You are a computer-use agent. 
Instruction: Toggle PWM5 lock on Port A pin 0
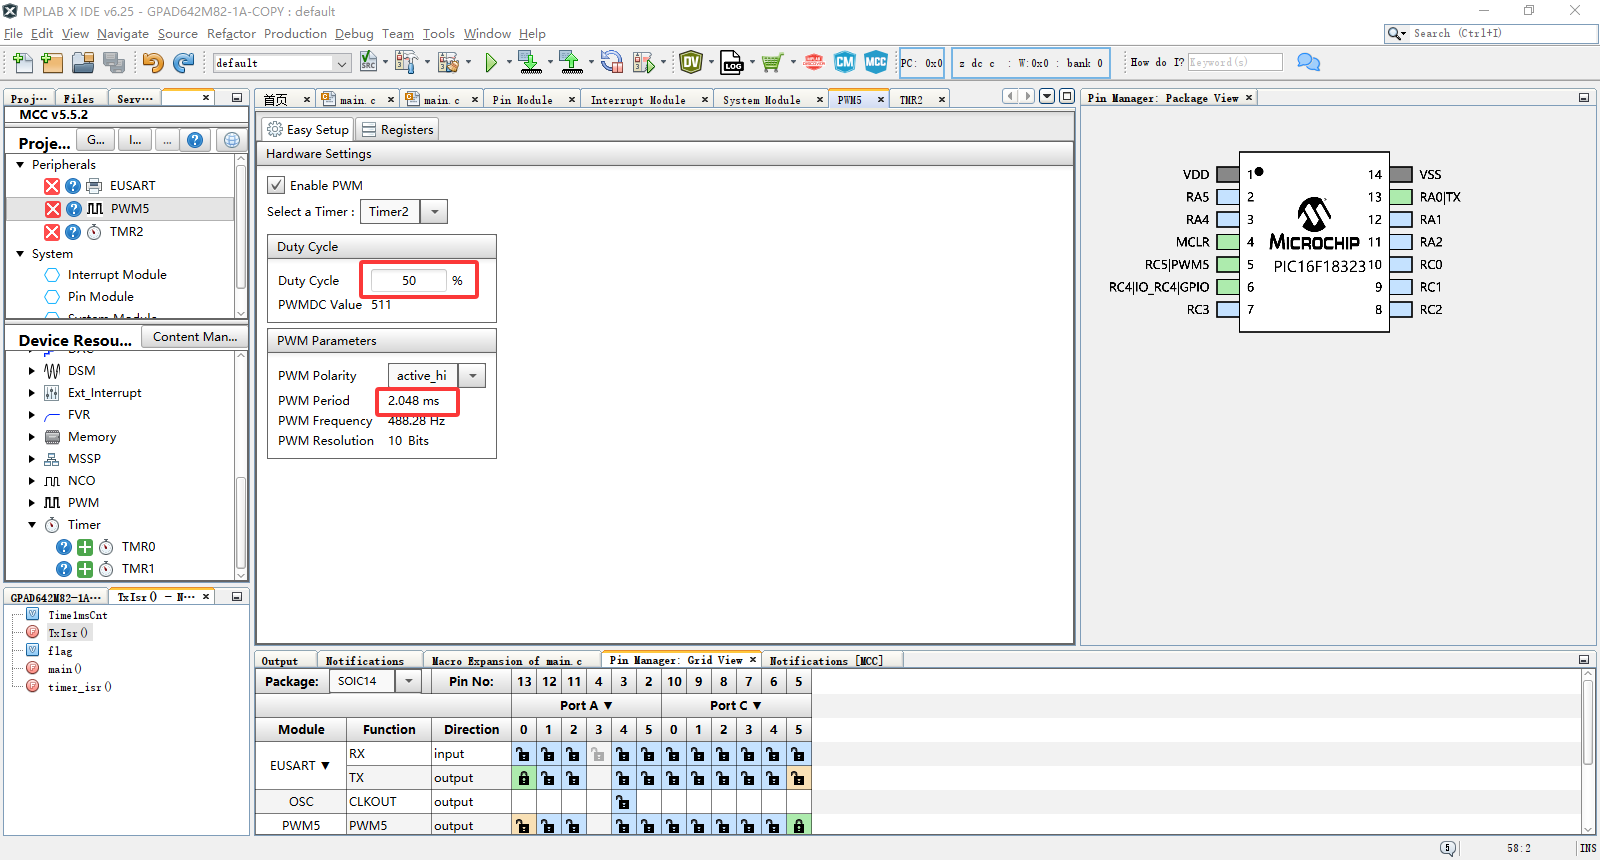[523, 826]
